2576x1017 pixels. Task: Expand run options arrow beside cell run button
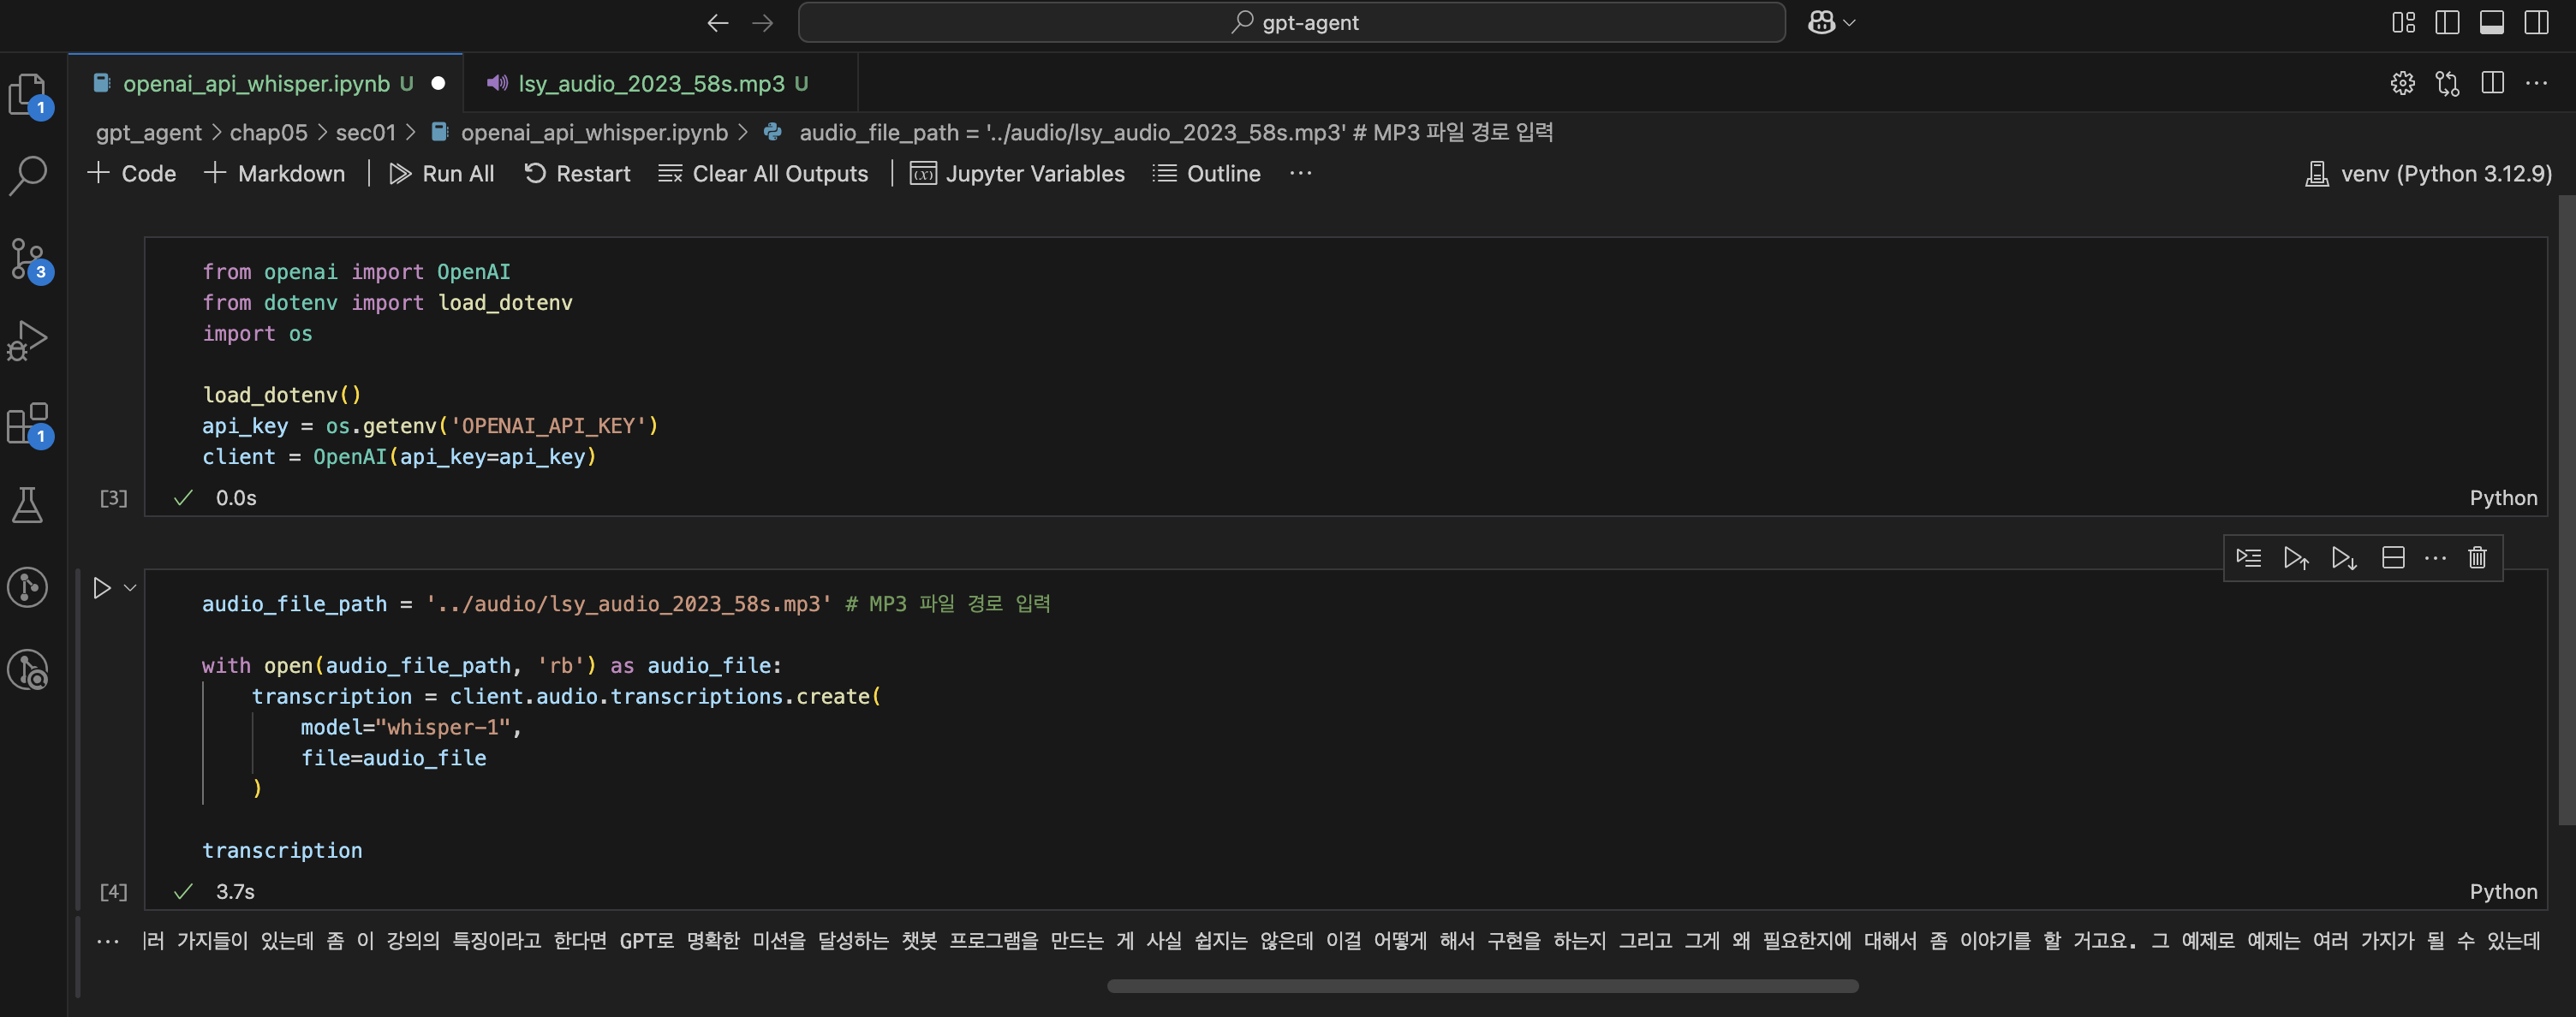point(130,588)
